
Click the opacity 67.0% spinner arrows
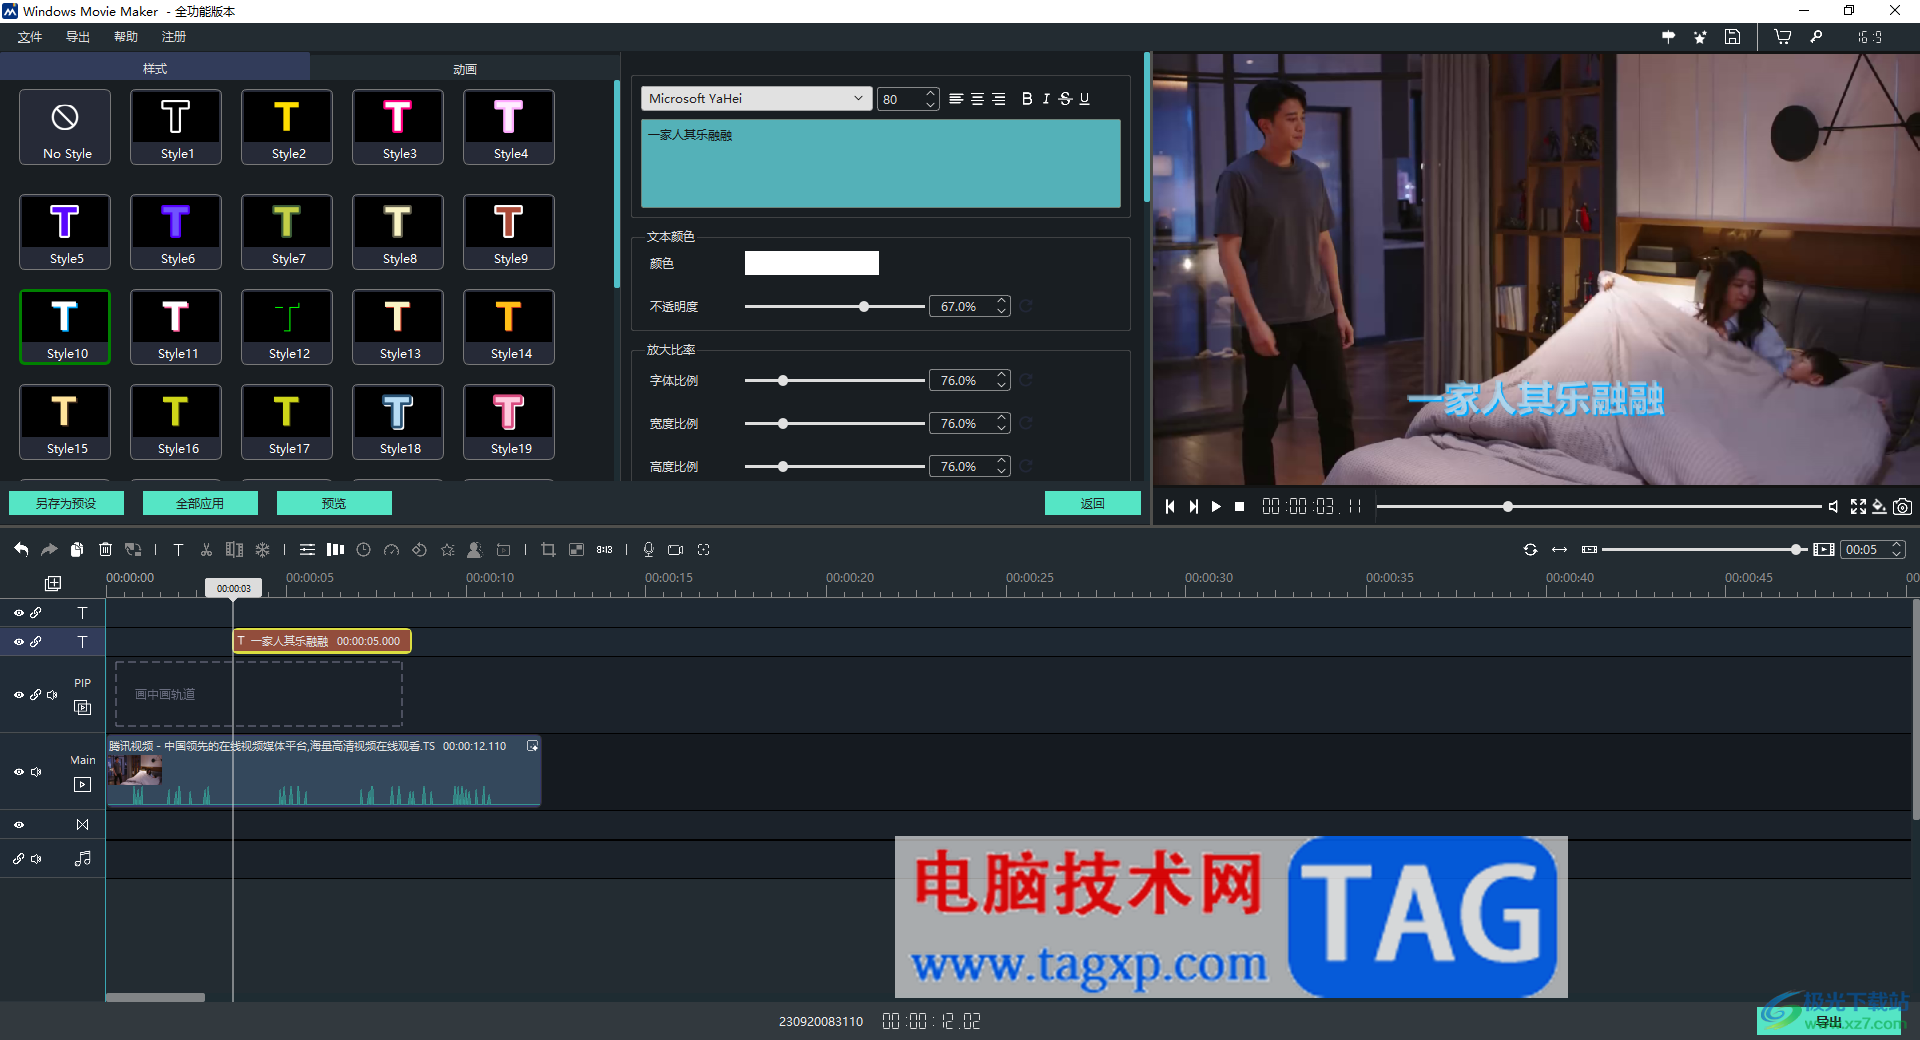pos(1001,306)
